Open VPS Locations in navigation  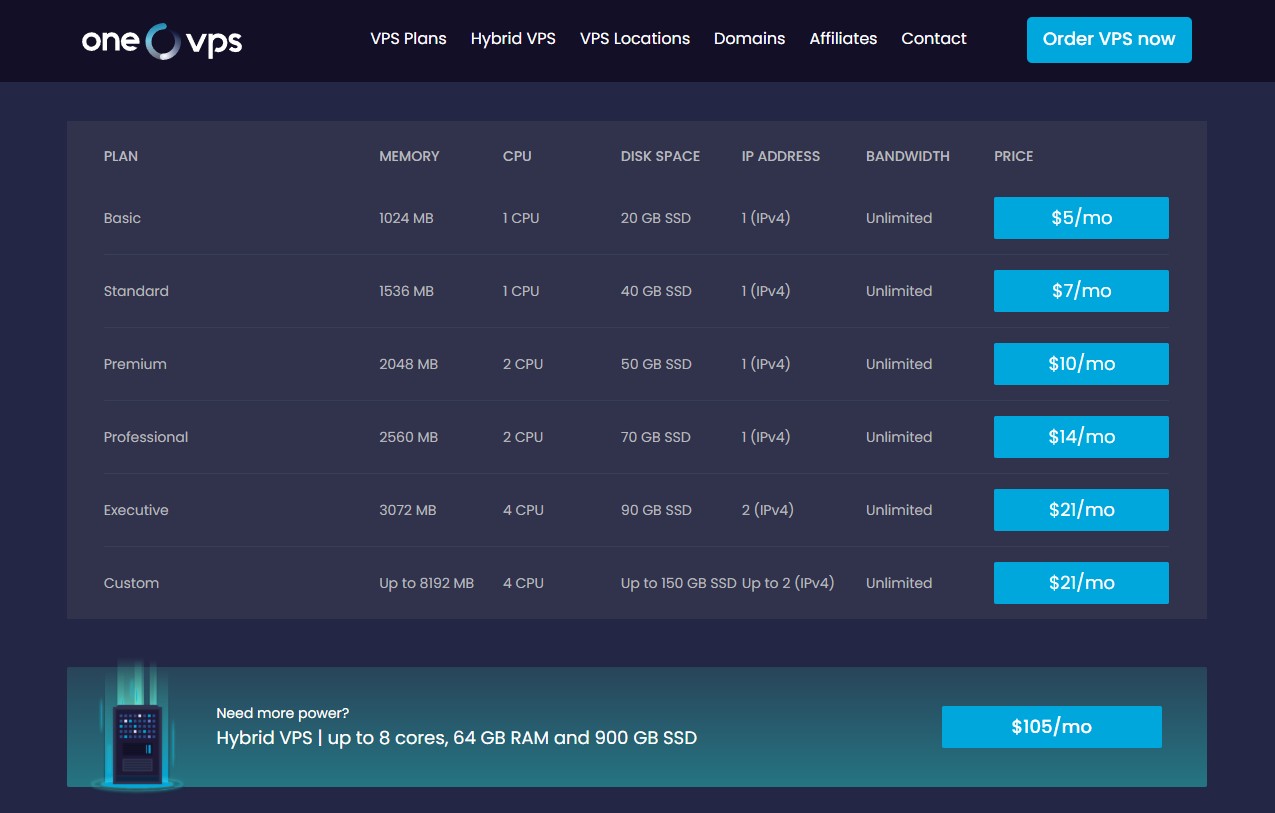(635, 38)
